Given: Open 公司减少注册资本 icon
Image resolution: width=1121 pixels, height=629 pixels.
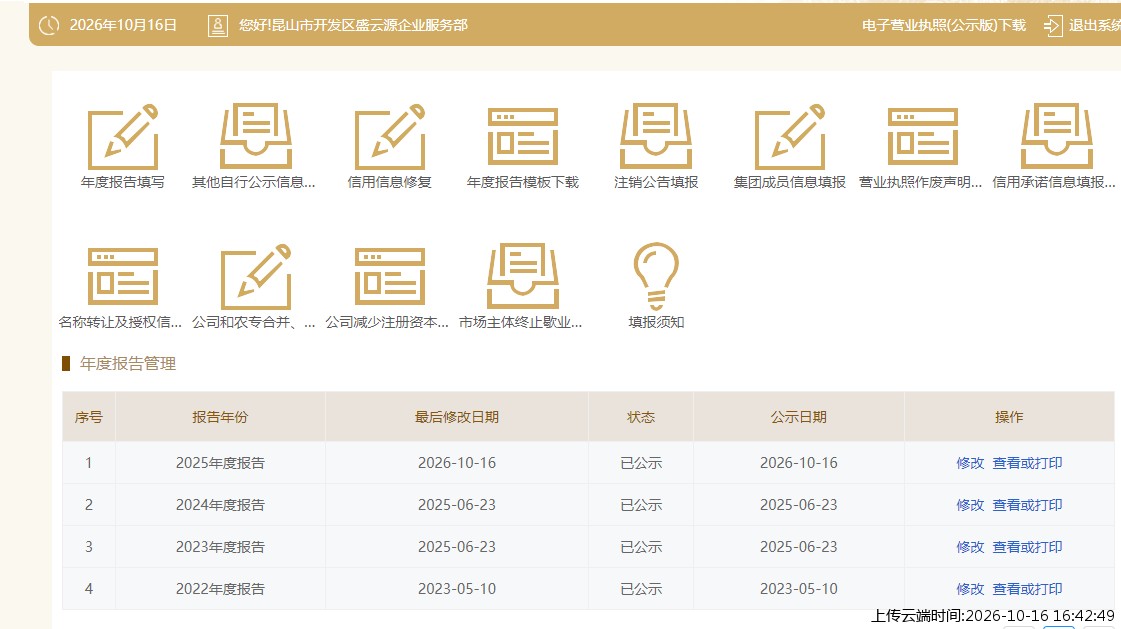Looking at the screenshot, I should click(x=390, y=277).
